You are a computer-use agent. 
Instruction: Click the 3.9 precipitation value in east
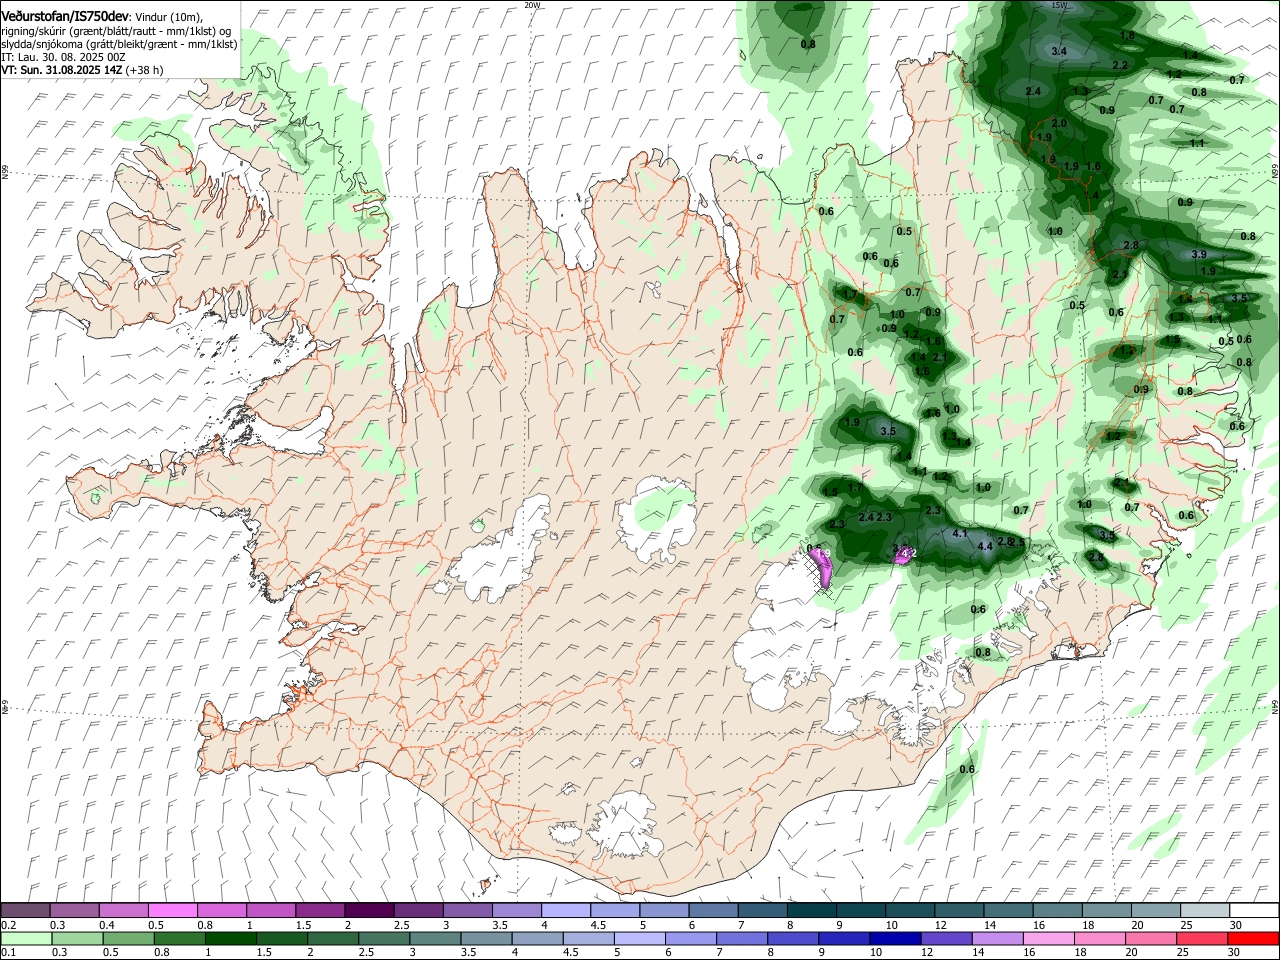[x=1199, y=255]
